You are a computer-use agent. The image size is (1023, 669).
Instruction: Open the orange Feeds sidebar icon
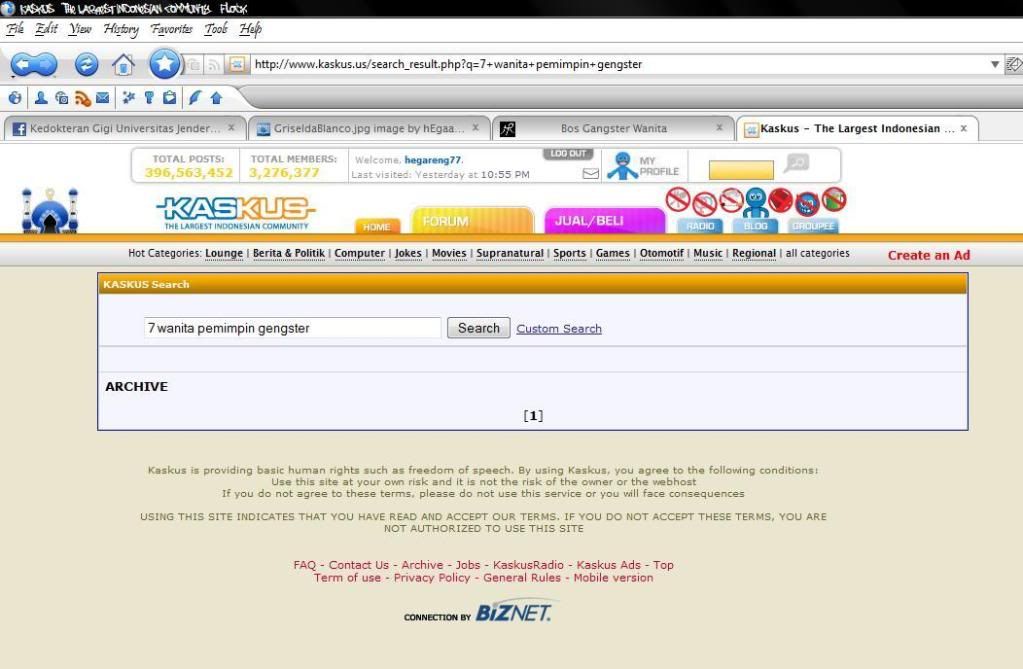point(82,98)
